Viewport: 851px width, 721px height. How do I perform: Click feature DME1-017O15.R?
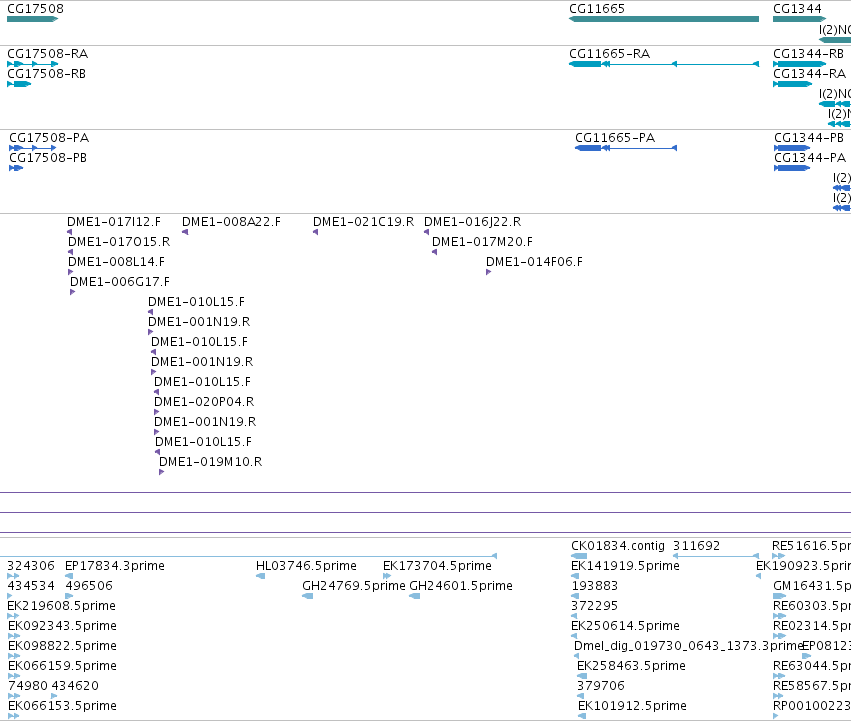coord(71,252)
